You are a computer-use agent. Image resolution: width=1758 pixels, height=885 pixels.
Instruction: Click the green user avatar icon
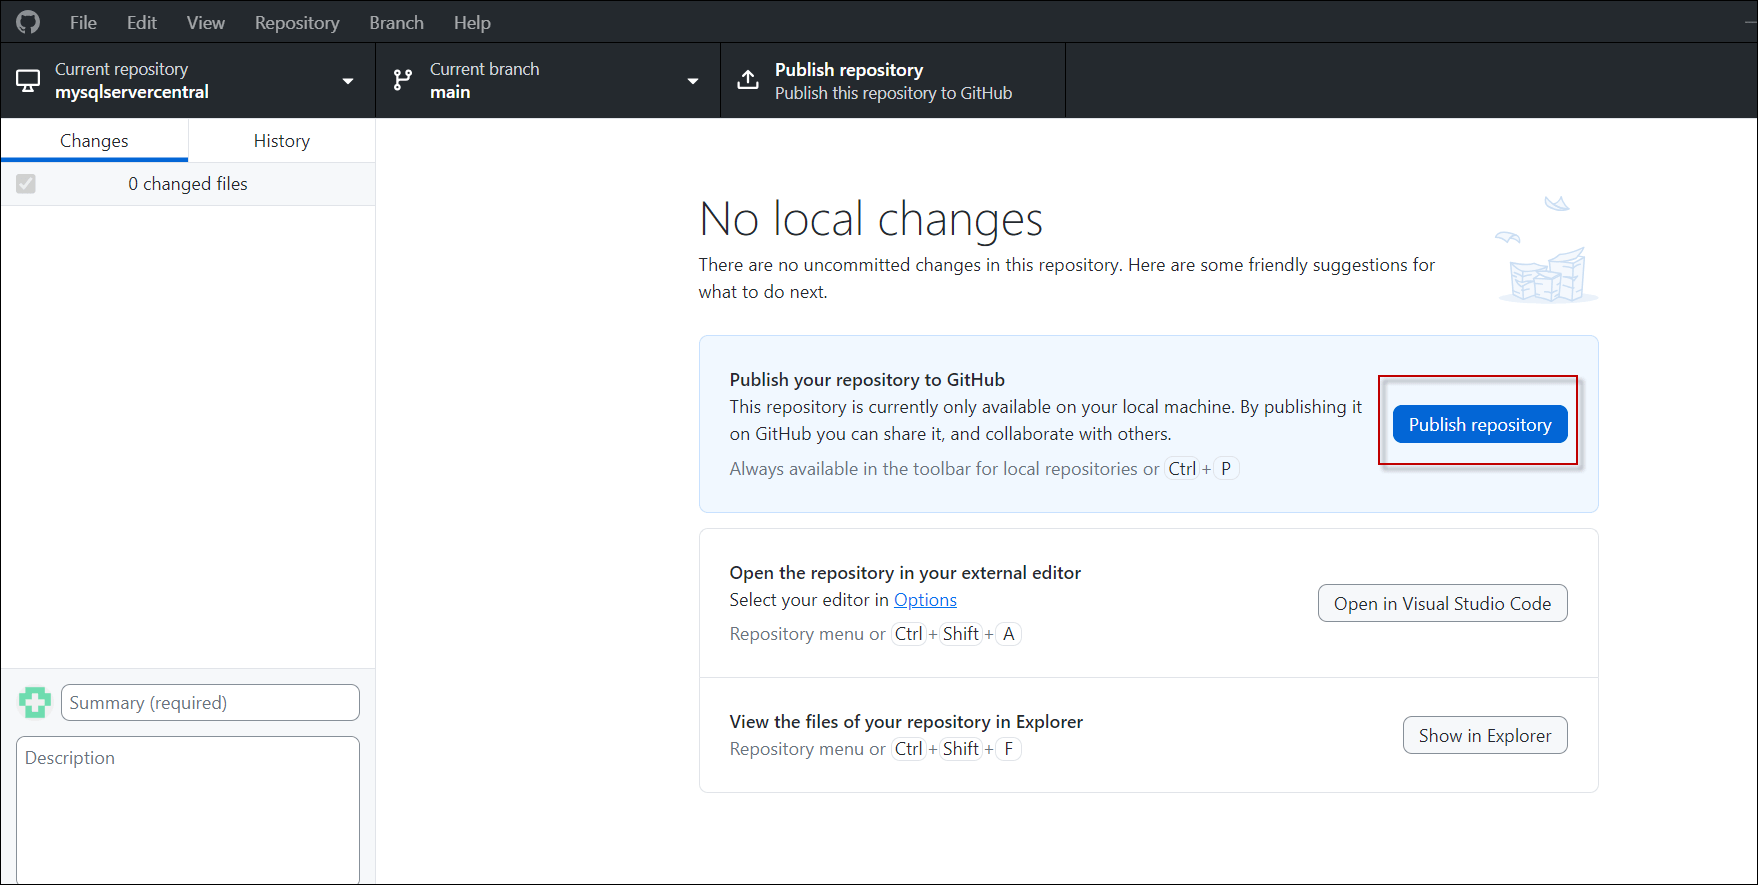[x=35, y=703]
